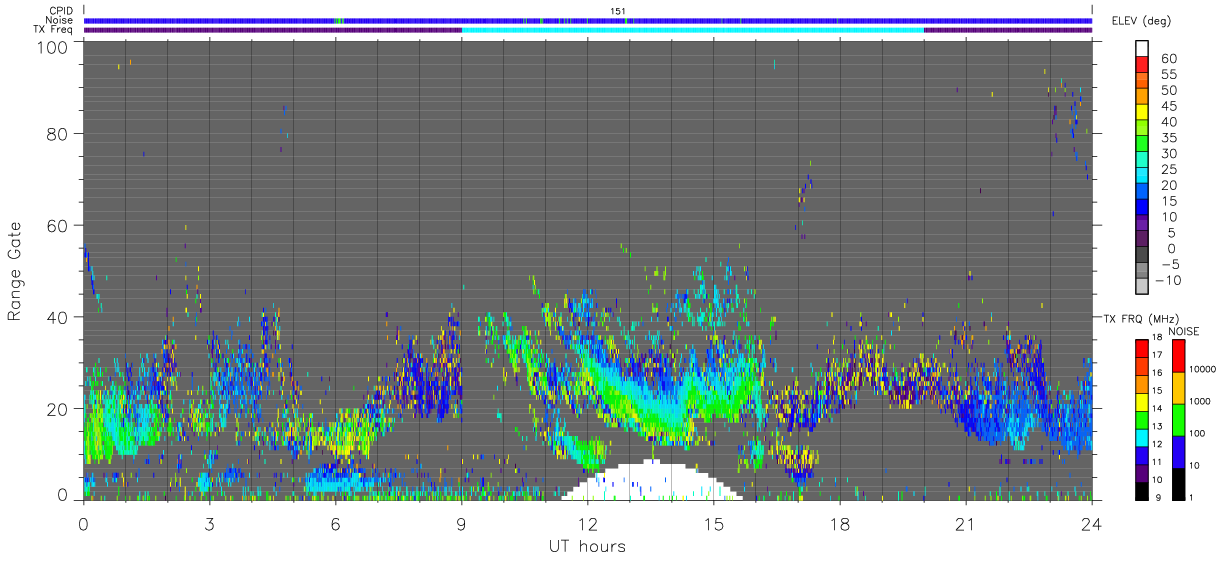The width and height of the screenshot is (1228, 567).
Task: Select the green segment of the NOISE color bar
Action: pos(1178,419)
